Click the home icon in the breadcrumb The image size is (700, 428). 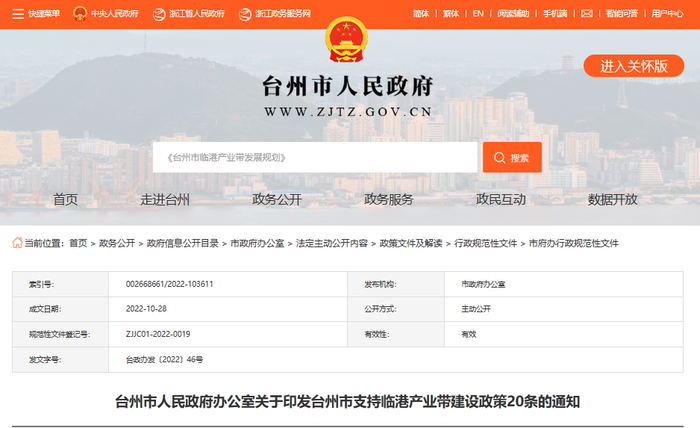pos(17,243)
